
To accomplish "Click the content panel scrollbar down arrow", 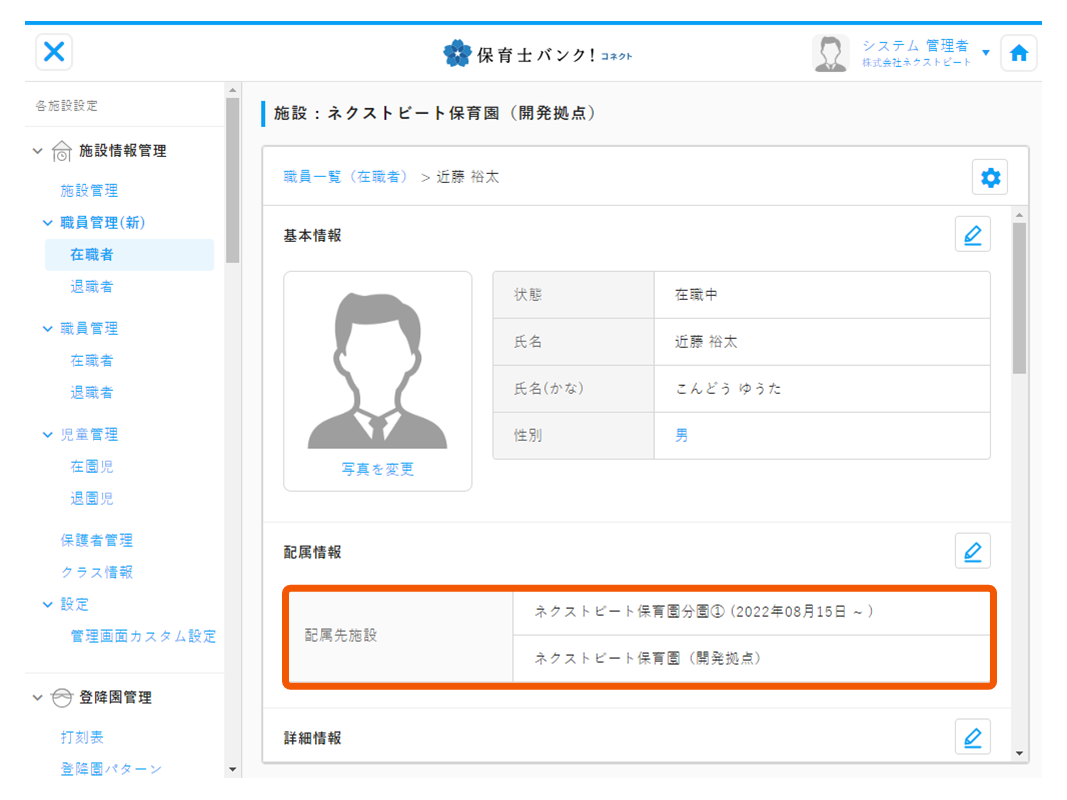I will (x=1019, y=752).
